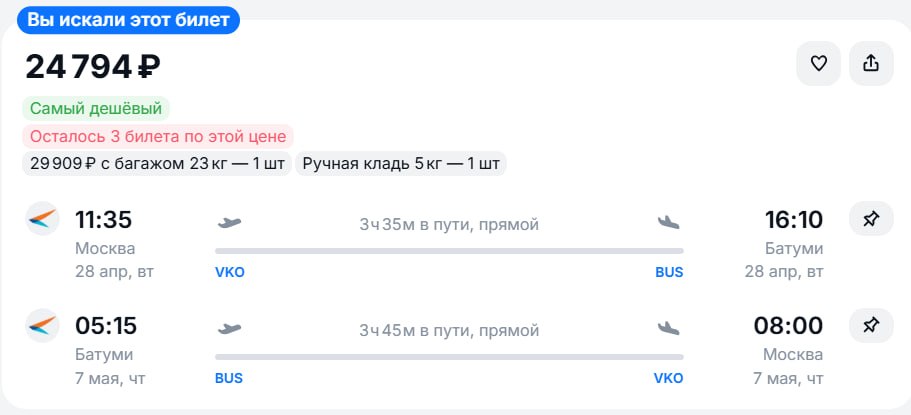The width and height of the screenshot is (911, 415).
Task: Add this ticket to favorites with heart icon
Action: point(818,64)
